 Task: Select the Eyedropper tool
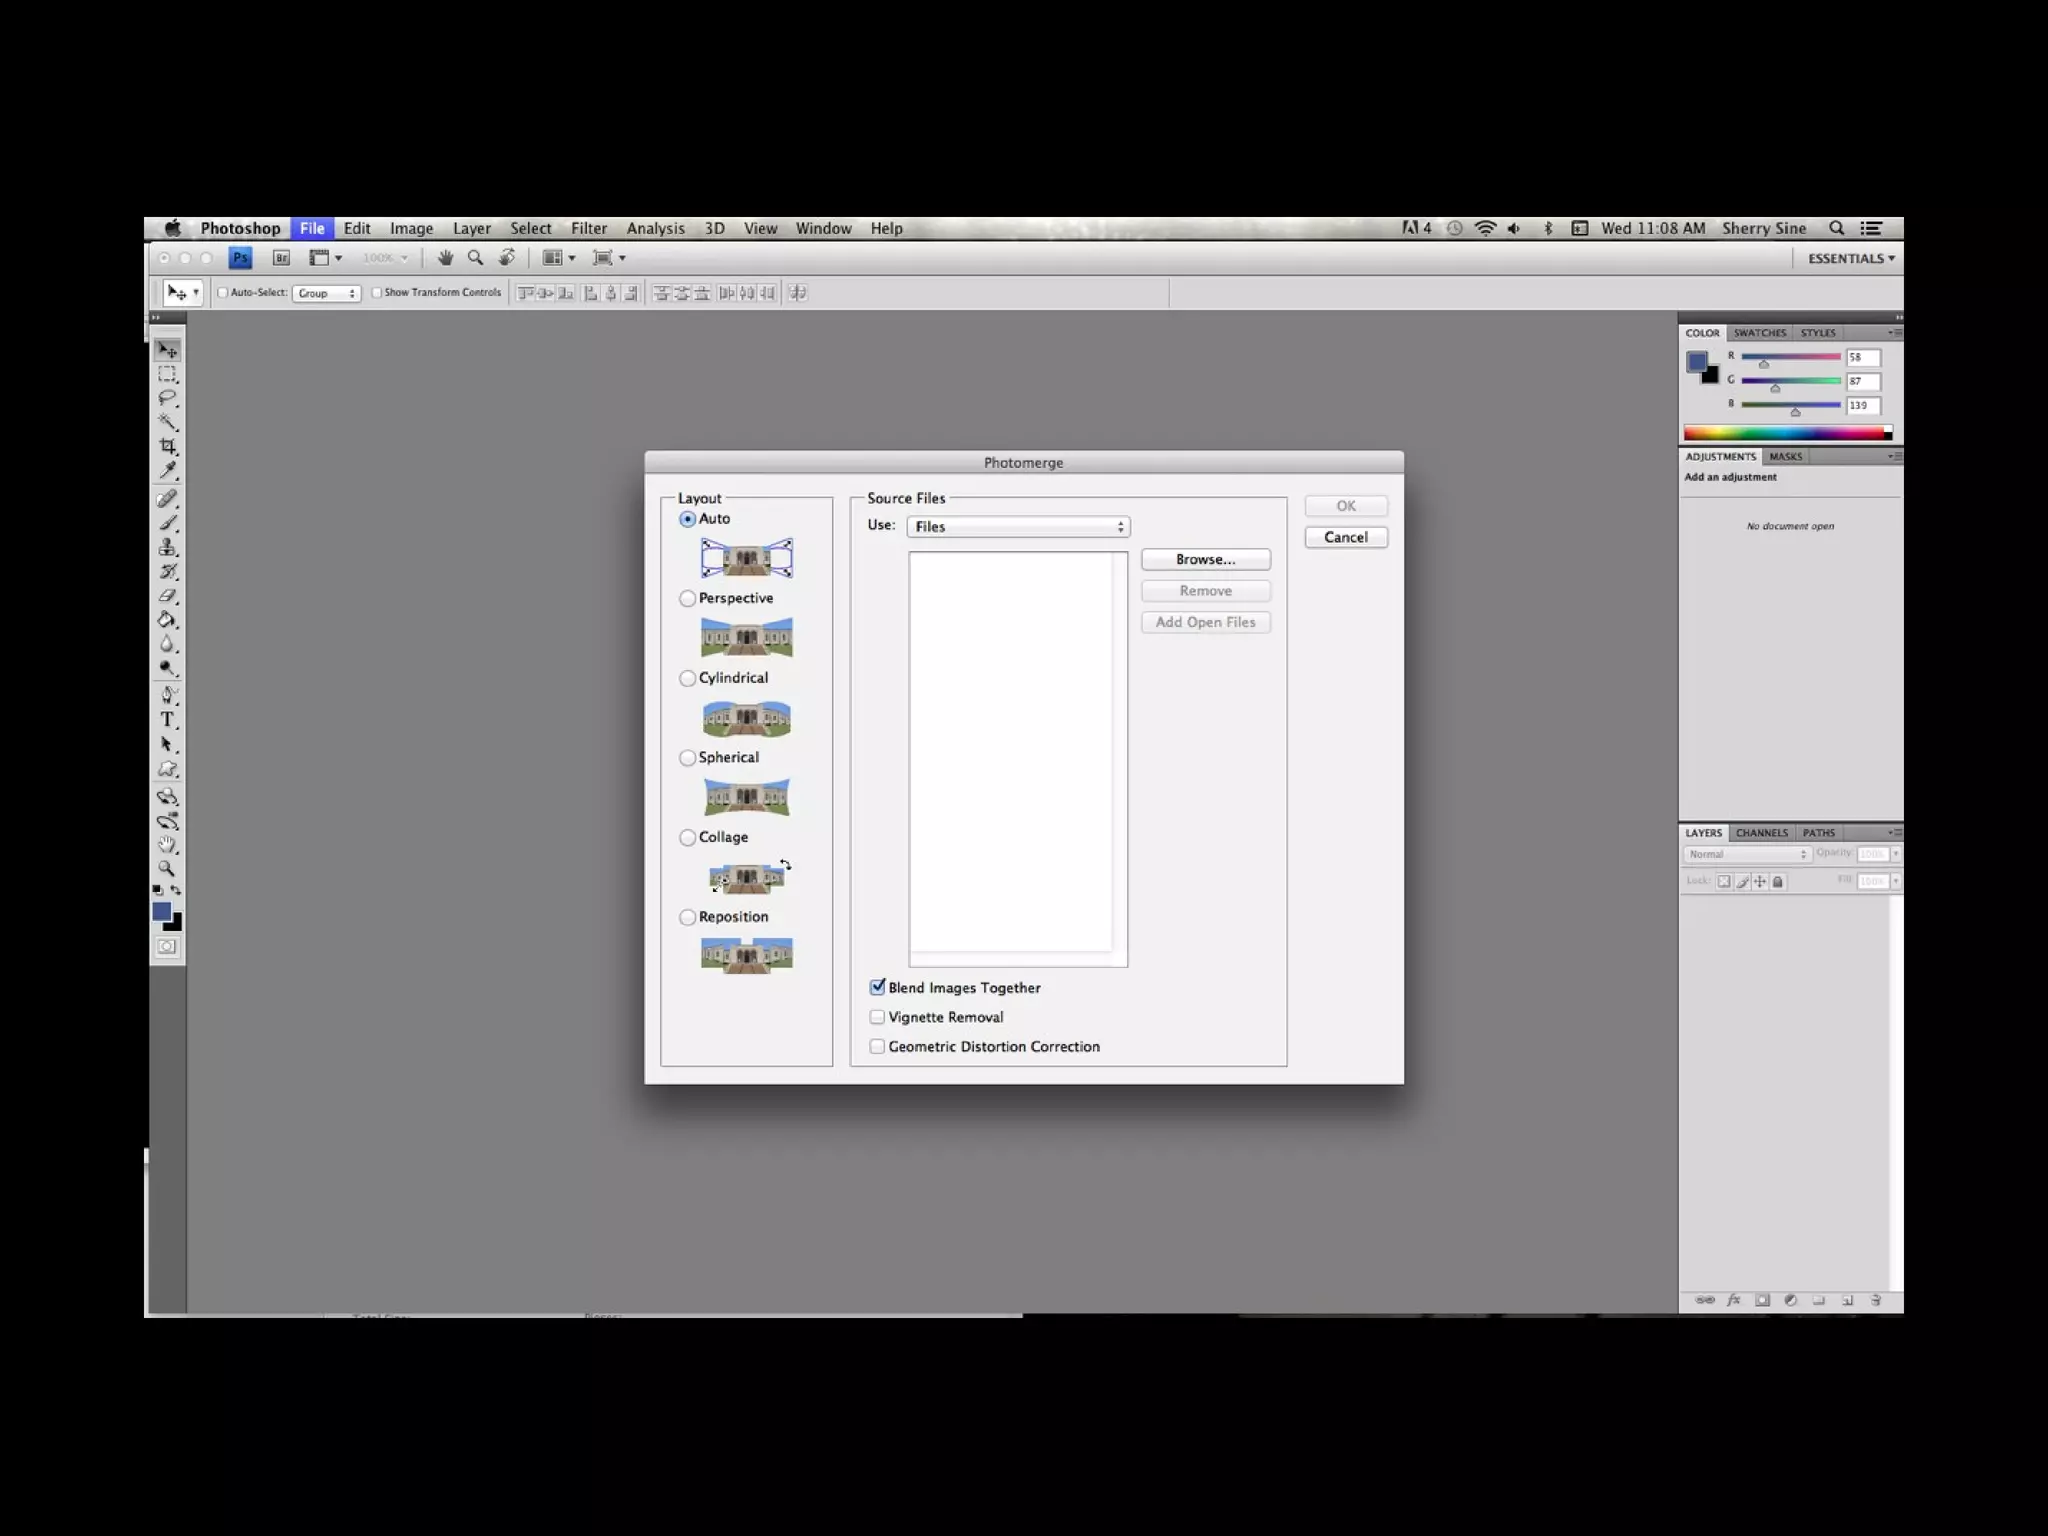(168, 470)
